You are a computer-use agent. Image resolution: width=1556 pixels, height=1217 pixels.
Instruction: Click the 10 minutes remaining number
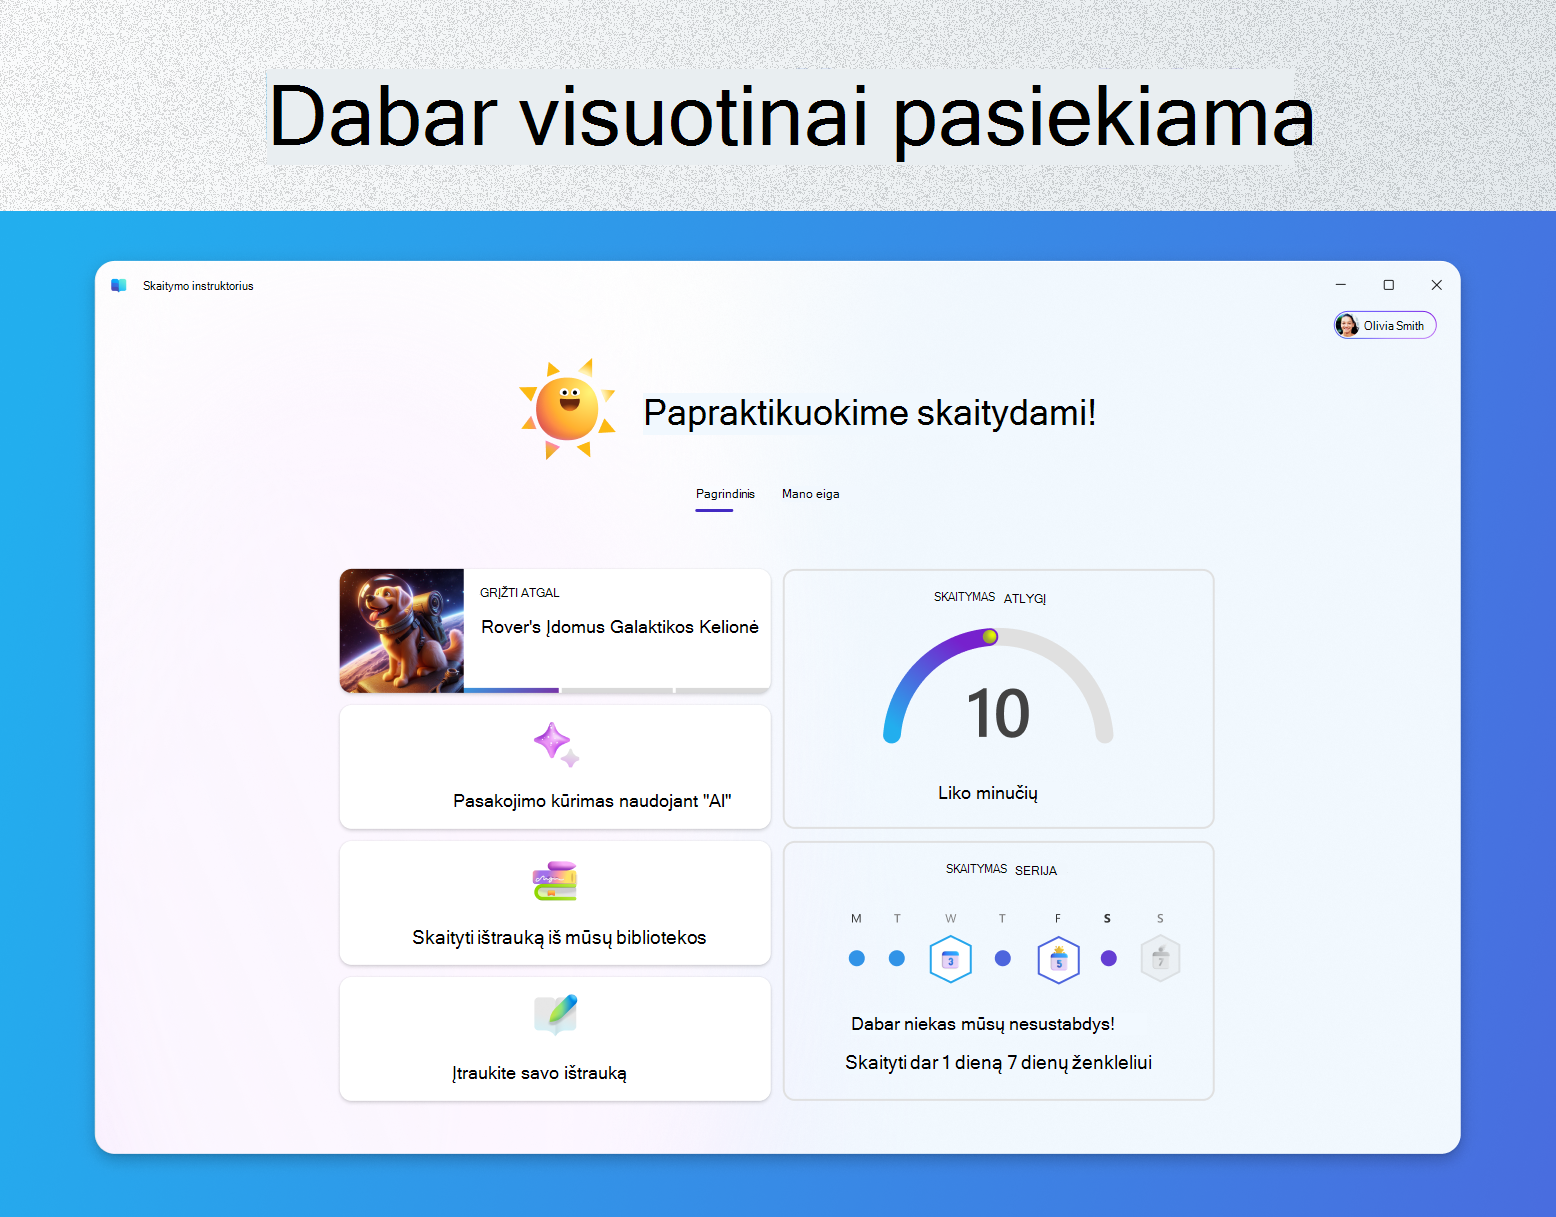click(998, 714)
